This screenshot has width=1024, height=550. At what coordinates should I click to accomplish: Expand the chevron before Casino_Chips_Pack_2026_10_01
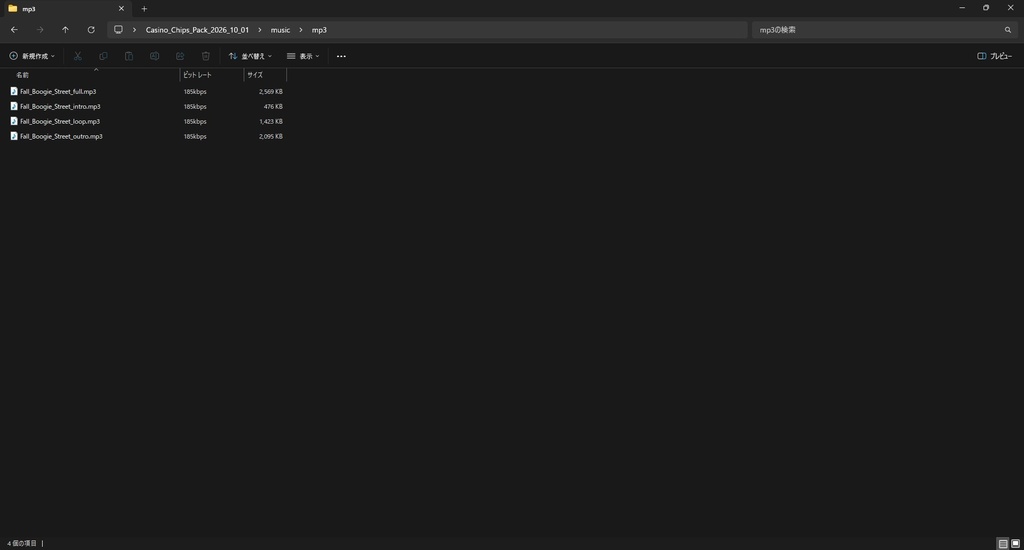pyautogui.click(x=135, y=30)
